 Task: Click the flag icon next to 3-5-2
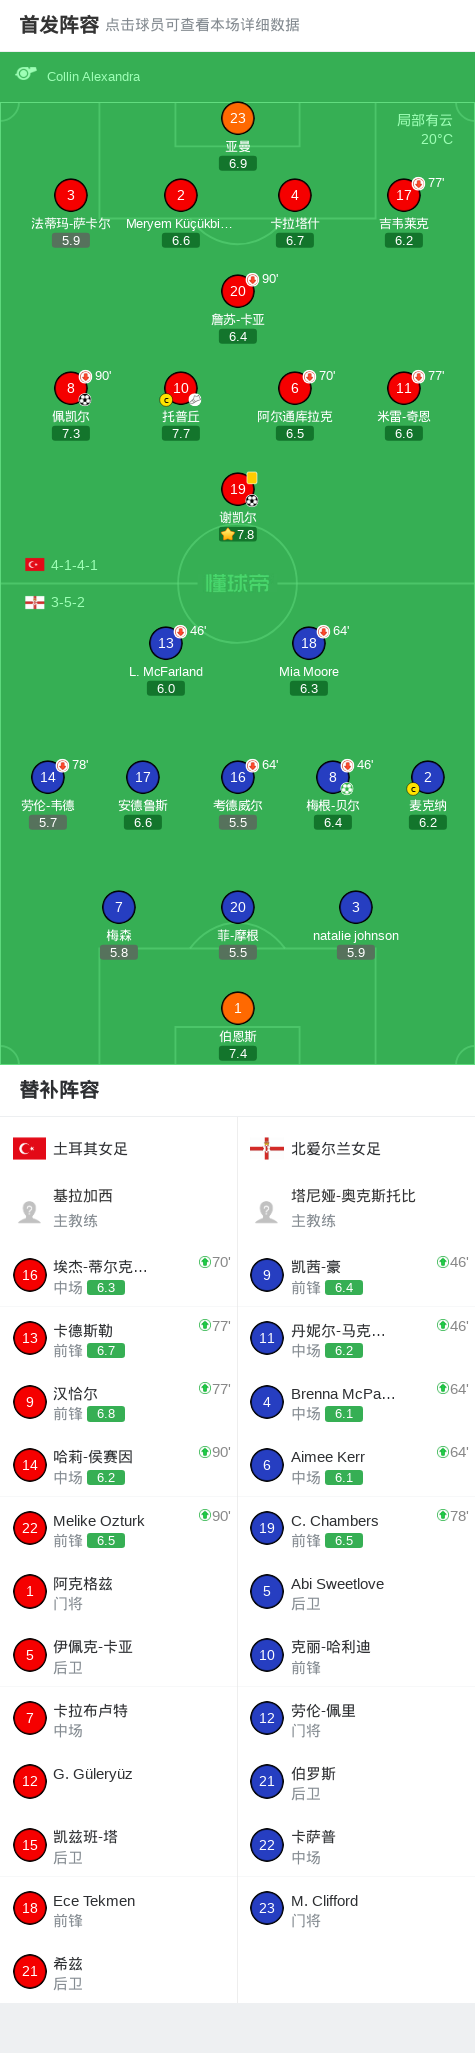click(x=35, y=602)
